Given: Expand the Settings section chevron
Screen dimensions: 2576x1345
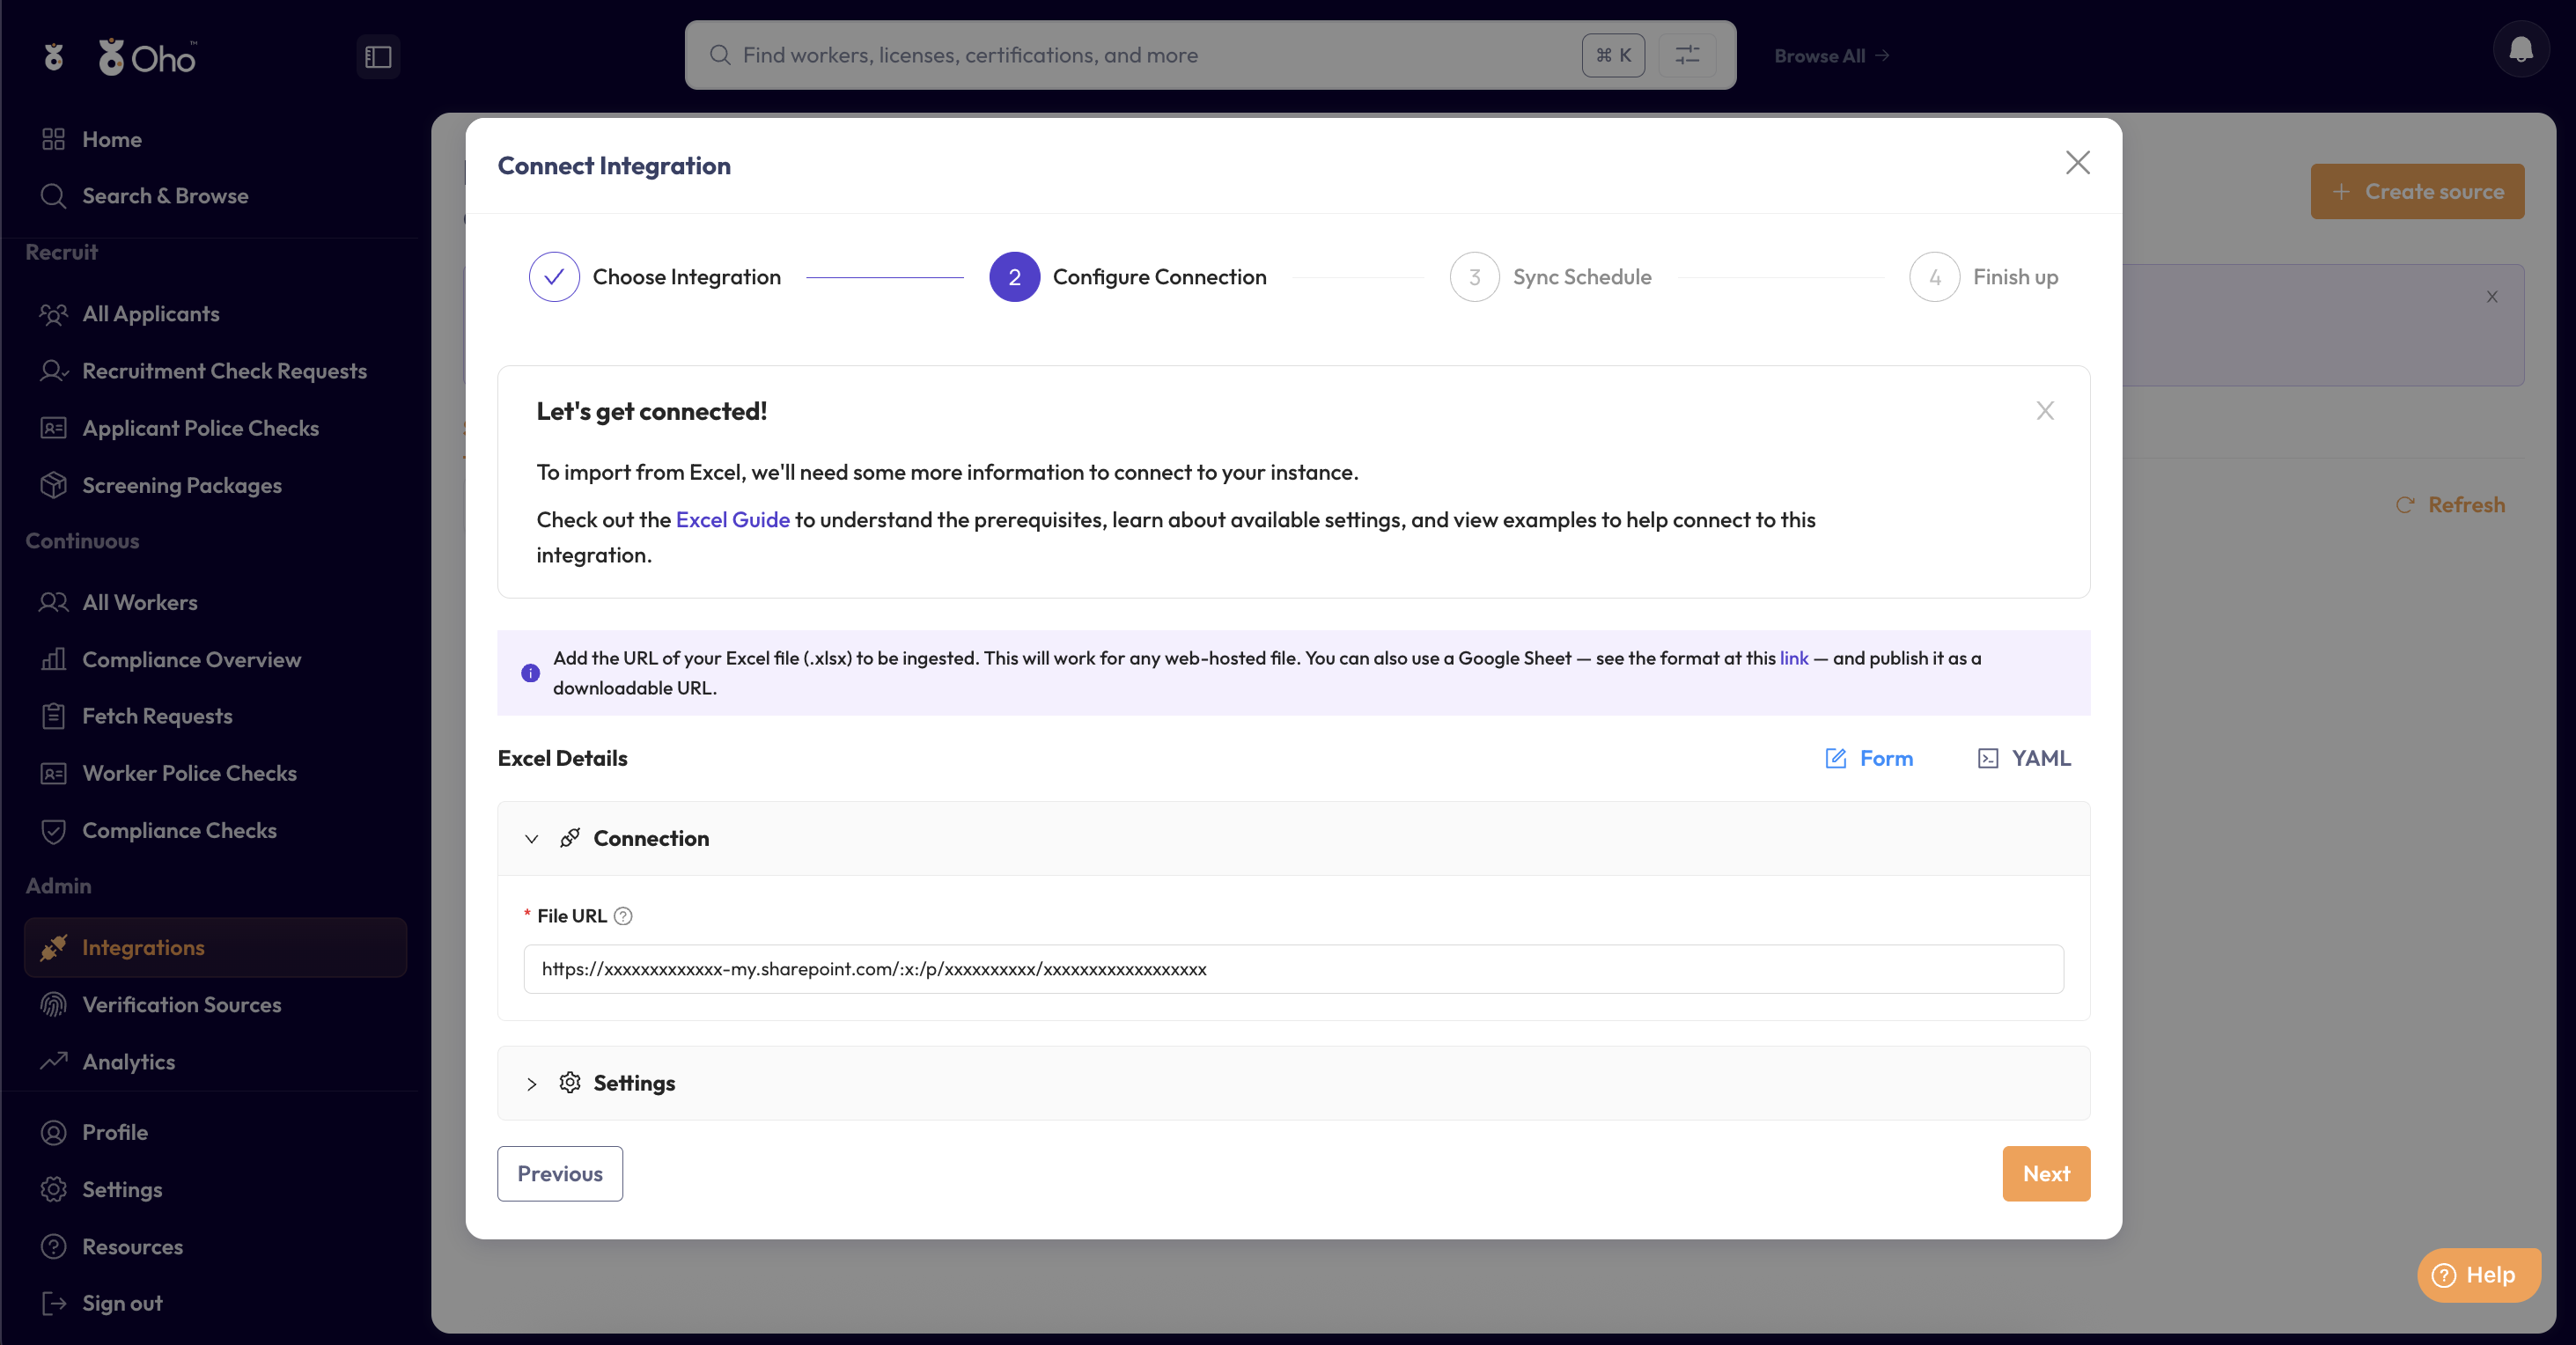Looking at the screenshot, I should [x=532, y=1083].
